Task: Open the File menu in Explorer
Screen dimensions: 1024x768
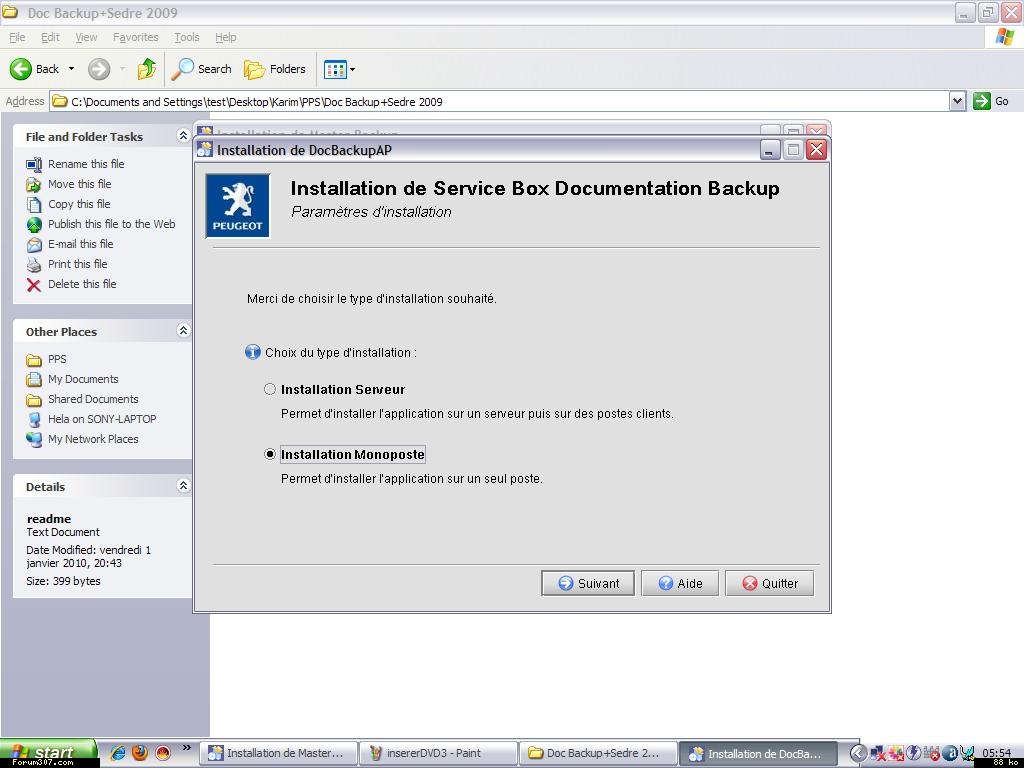Action: pos(17,37)
